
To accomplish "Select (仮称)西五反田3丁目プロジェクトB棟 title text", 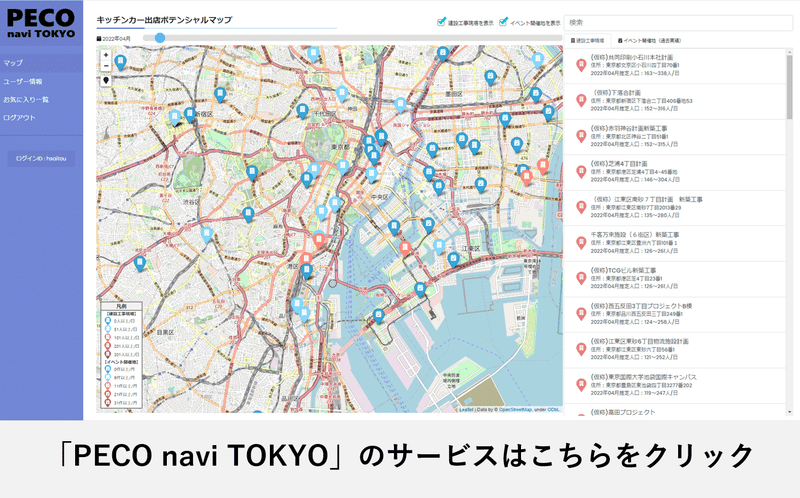I will click(x=641, y=306).
